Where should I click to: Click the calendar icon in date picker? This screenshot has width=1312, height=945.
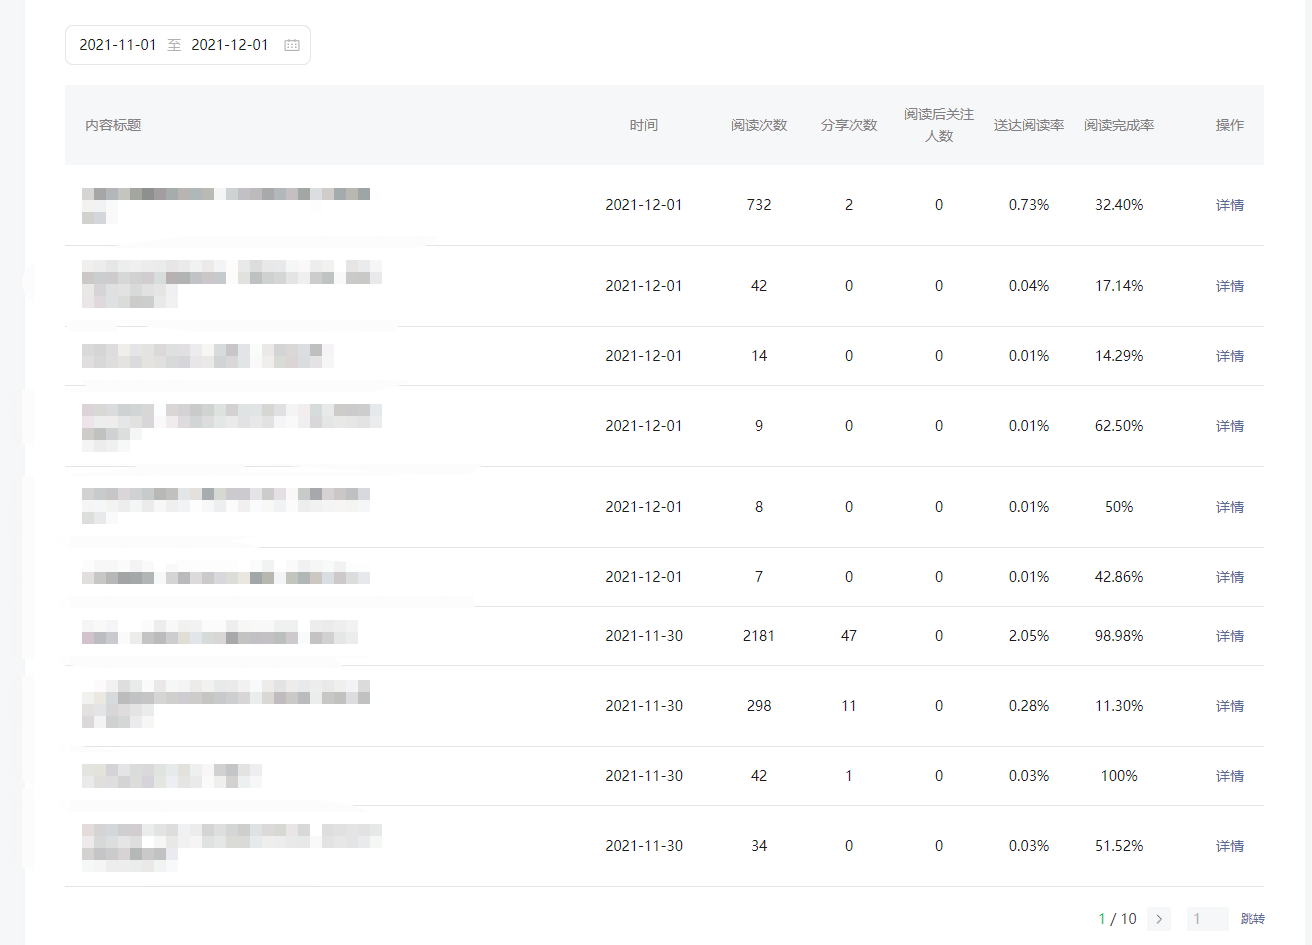click(x=292, y=45)
